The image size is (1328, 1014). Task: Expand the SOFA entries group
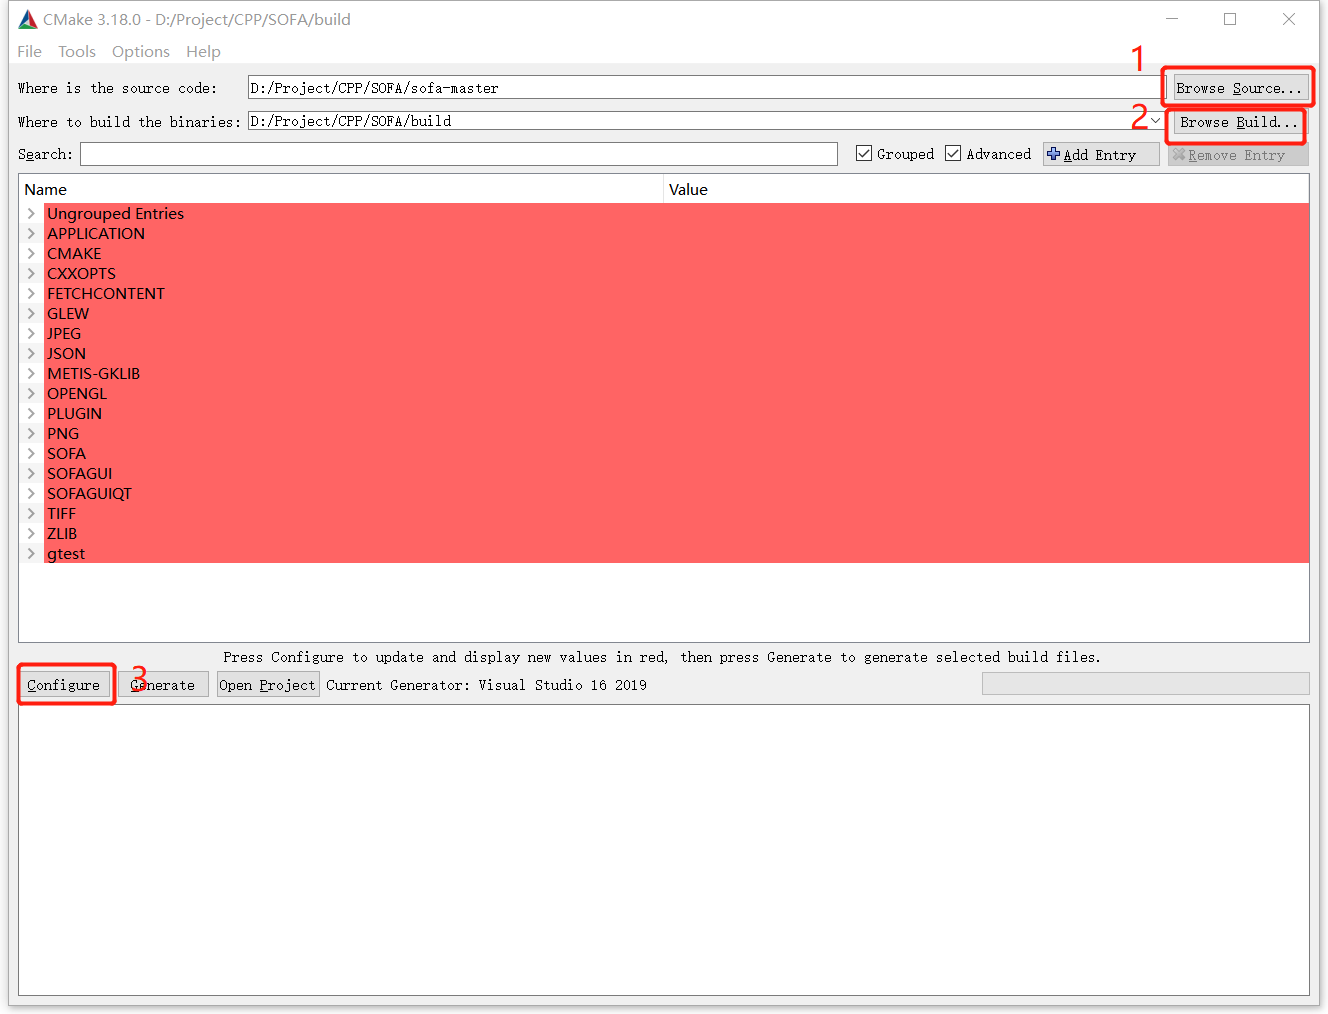30,453
